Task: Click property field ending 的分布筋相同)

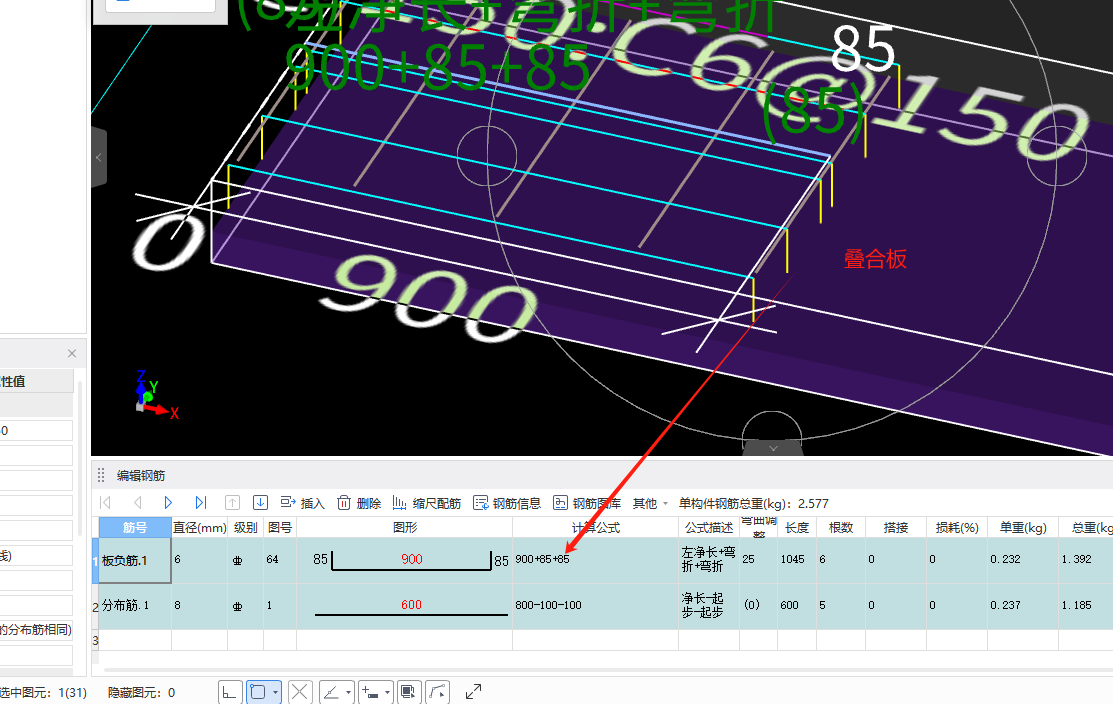Action: (x=36, y=629)
